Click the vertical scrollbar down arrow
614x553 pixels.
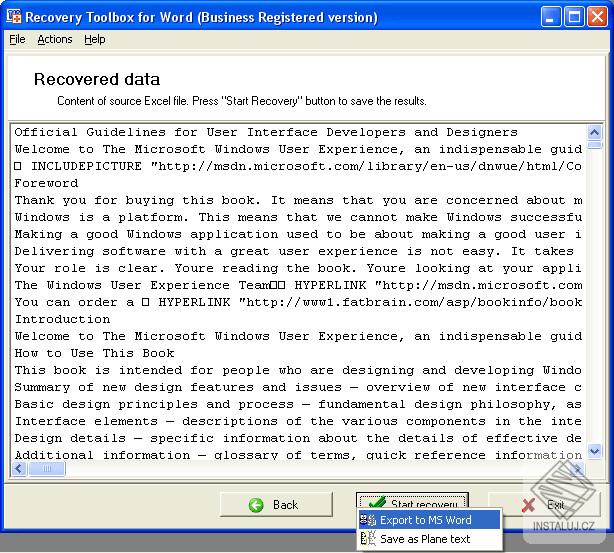(x=594, y=451)
